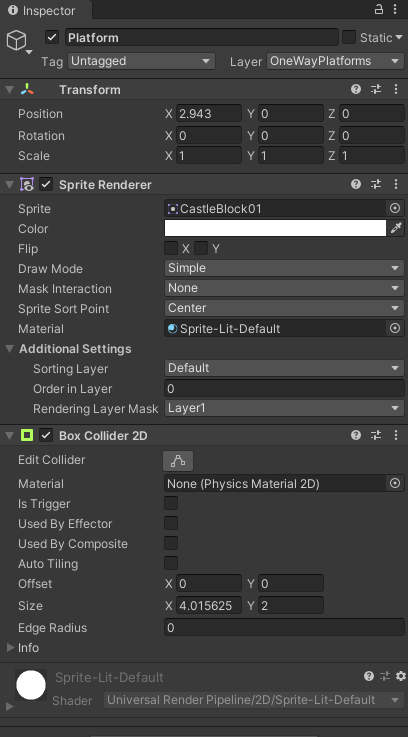
Task: Open the Transform component help reference icon
Action: [x=356, y=89]
